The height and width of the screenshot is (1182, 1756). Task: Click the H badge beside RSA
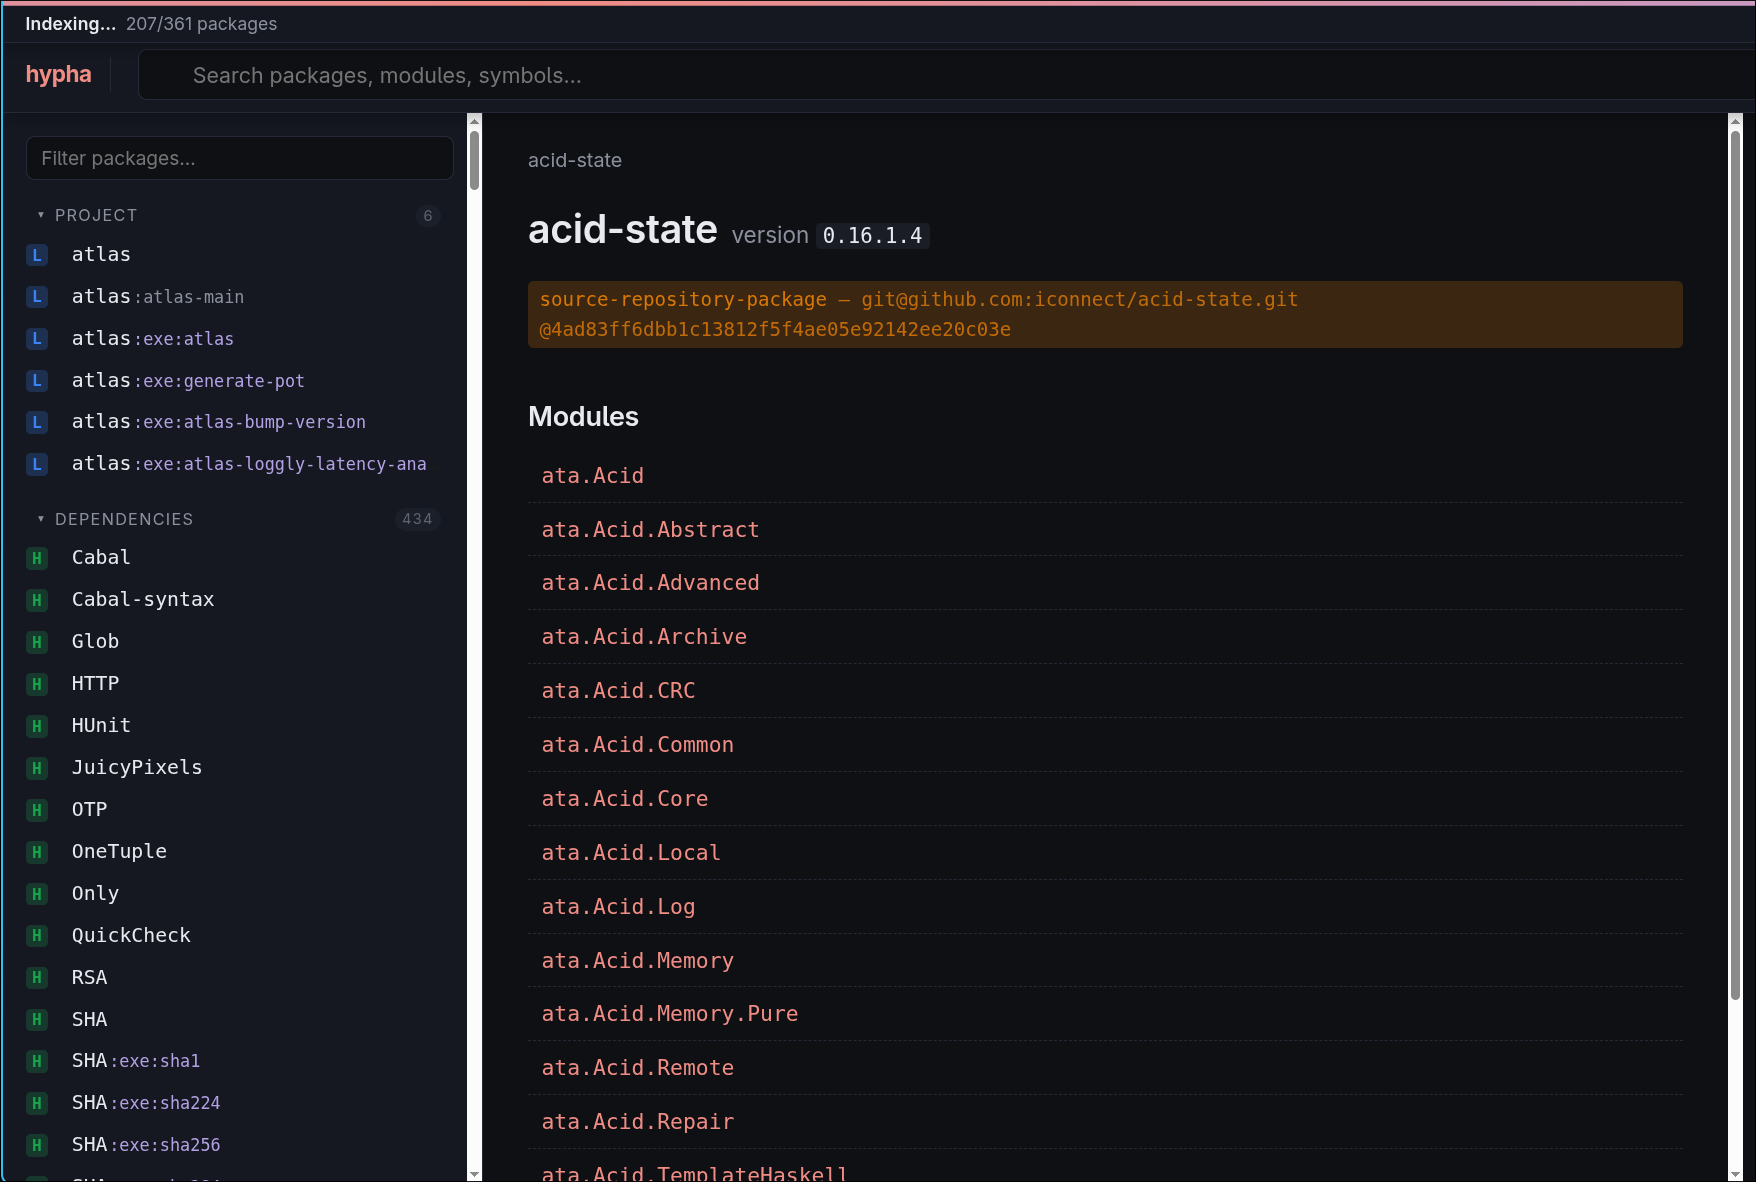37,978
